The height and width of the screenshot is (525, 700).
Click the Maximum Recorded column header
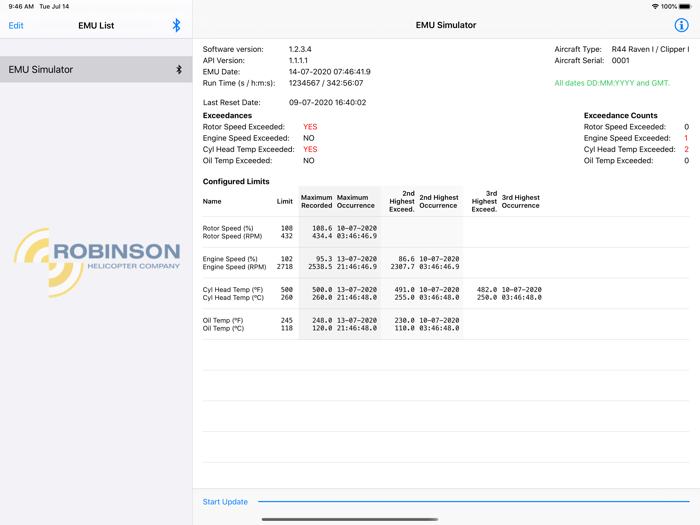tap(317, 201)
